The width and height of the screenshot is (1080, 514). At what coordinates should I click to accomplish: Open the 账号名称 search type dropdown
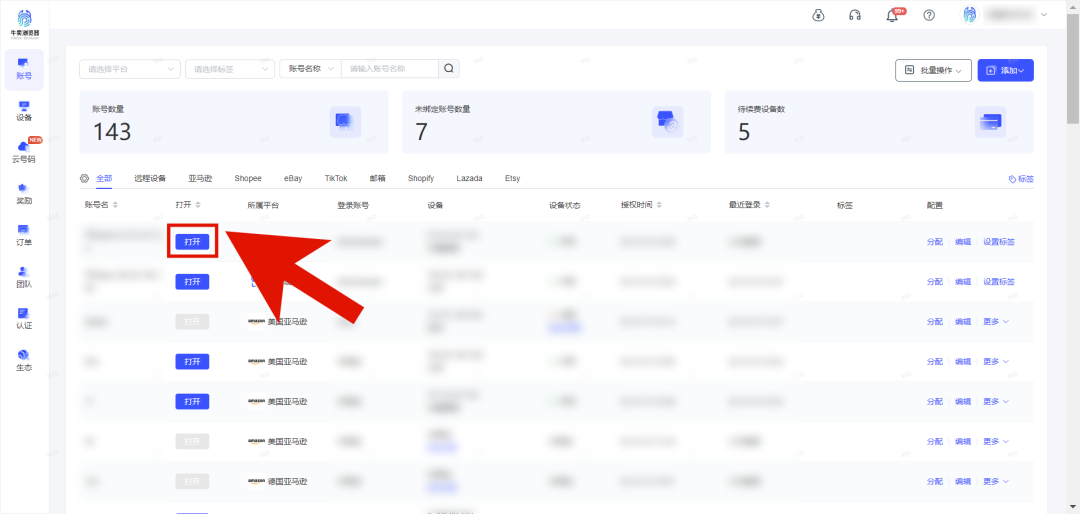pyautogui.click(x=310, y=69)
